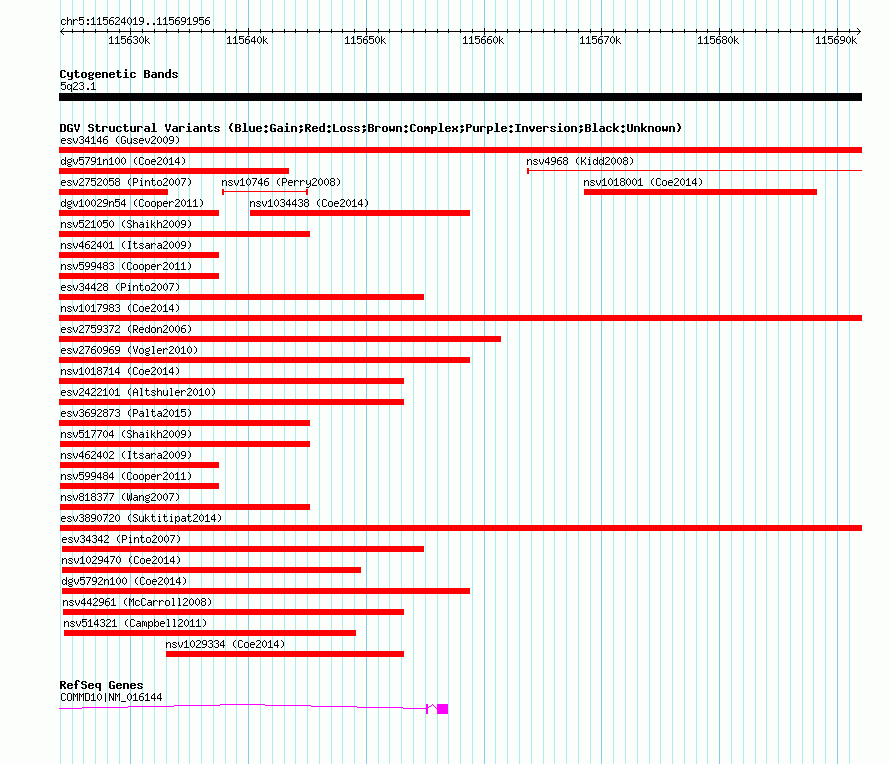Click the 115640k ruler tick label

point(247,40)
